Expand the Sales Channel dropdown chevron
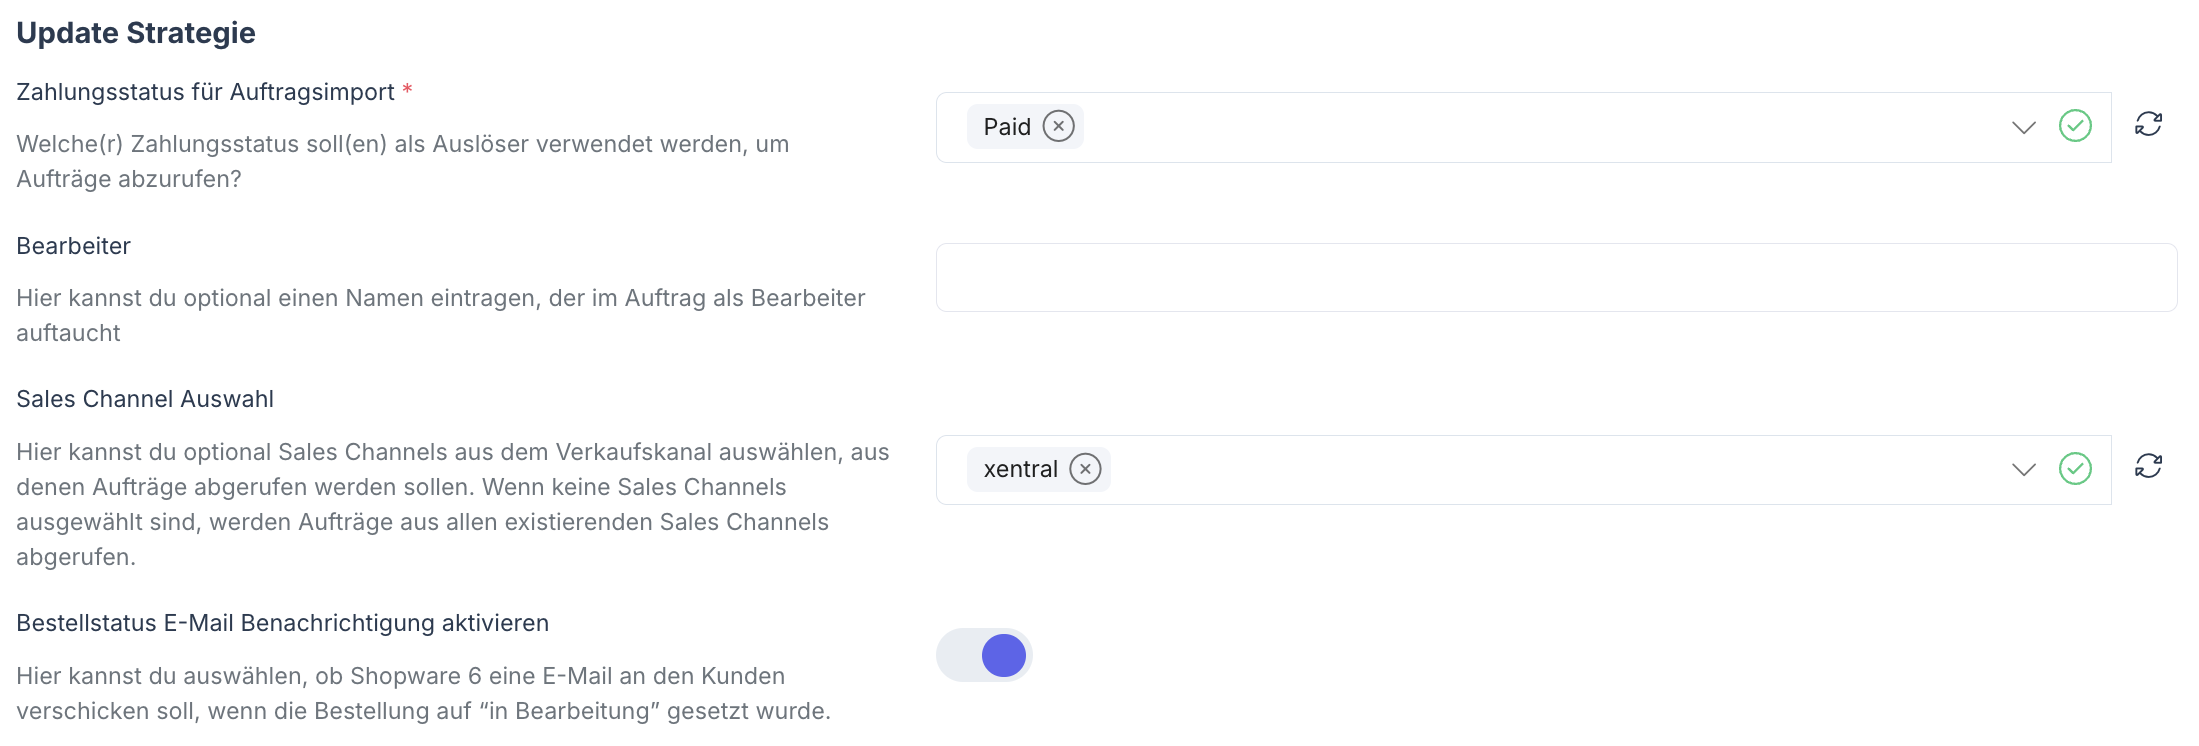The height and width of the screenshot is (746, 2199). click(x=2023, y=469)
